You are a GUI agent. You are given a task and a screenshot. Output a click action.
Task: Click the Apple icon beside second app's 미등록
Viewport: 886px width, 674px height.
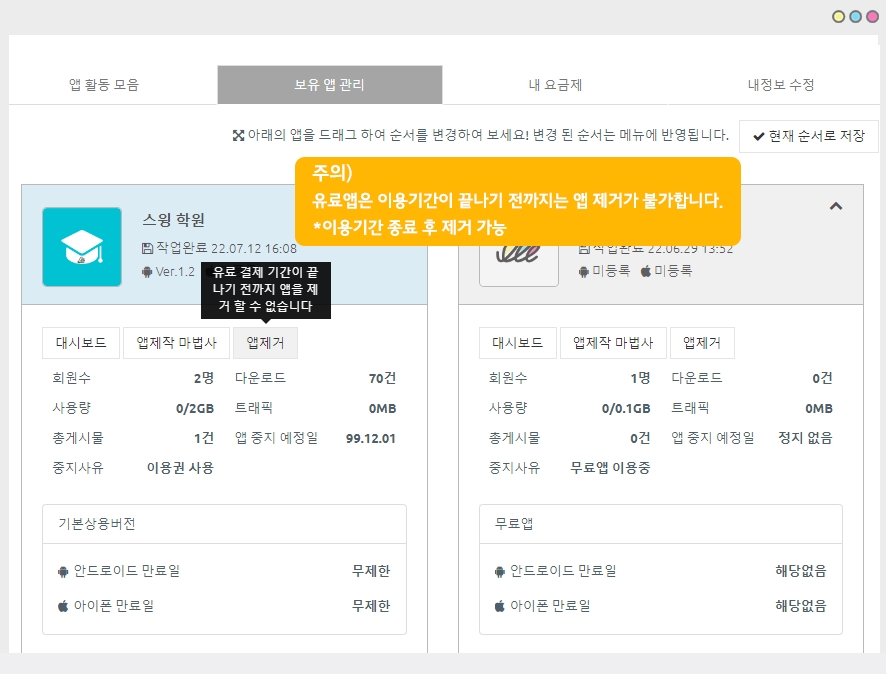645,271
